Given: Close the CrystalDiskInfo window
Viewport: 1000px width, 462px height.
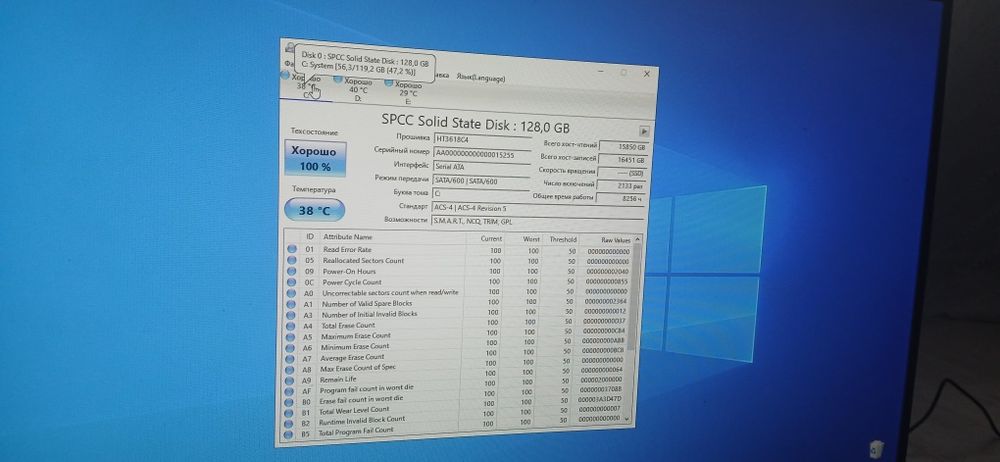Looking at the screenshot, I should tap(647, 74).
